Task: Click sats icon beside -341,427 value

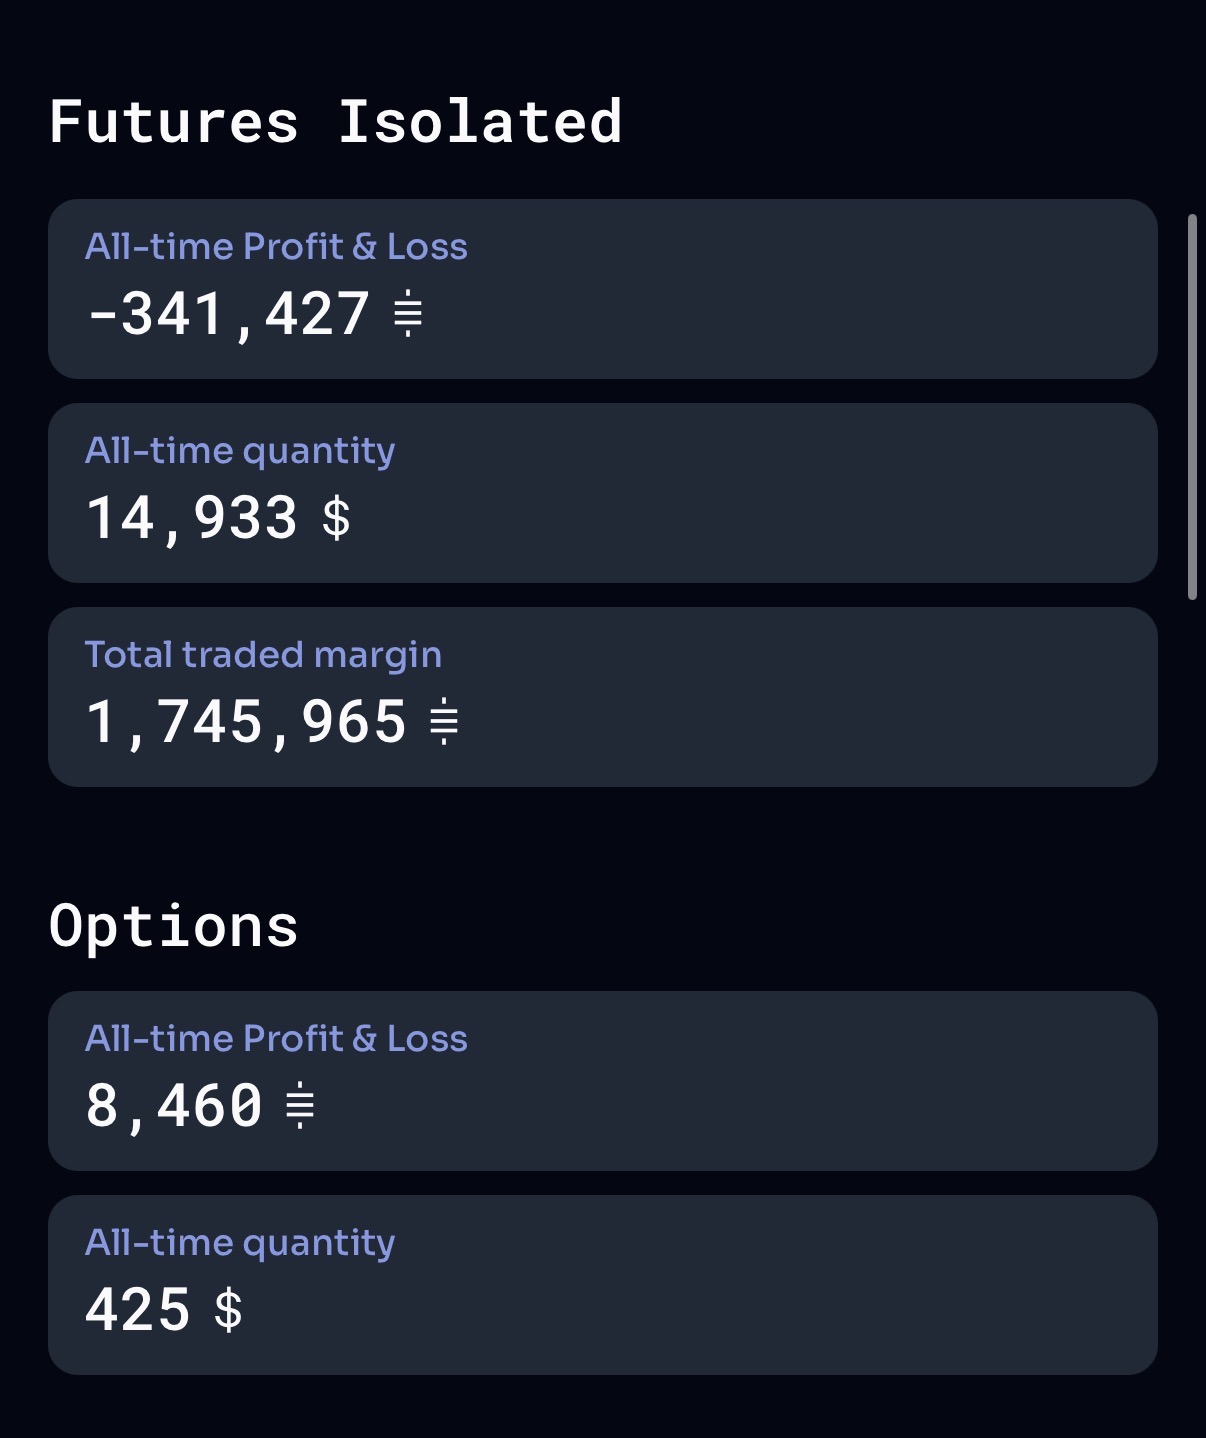Action: coord(408,314)
